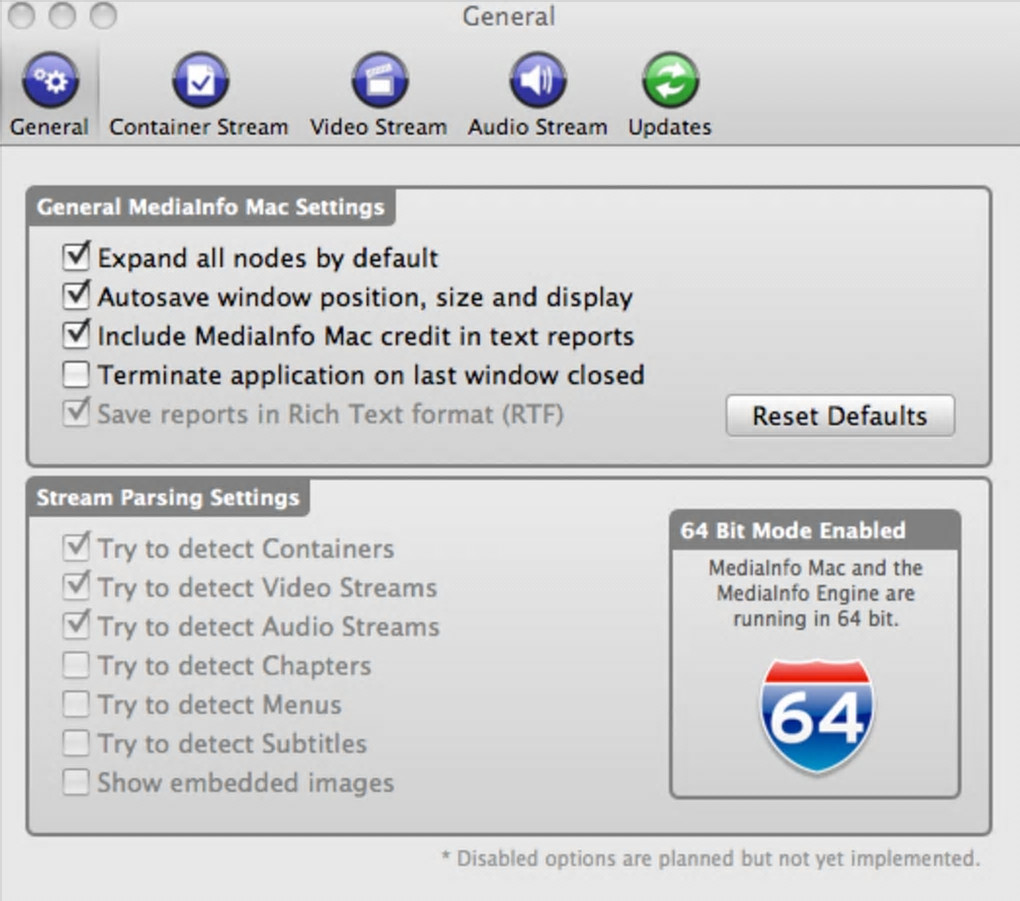Toggle Save reports in Rich Text format

[x=76, y=413]
